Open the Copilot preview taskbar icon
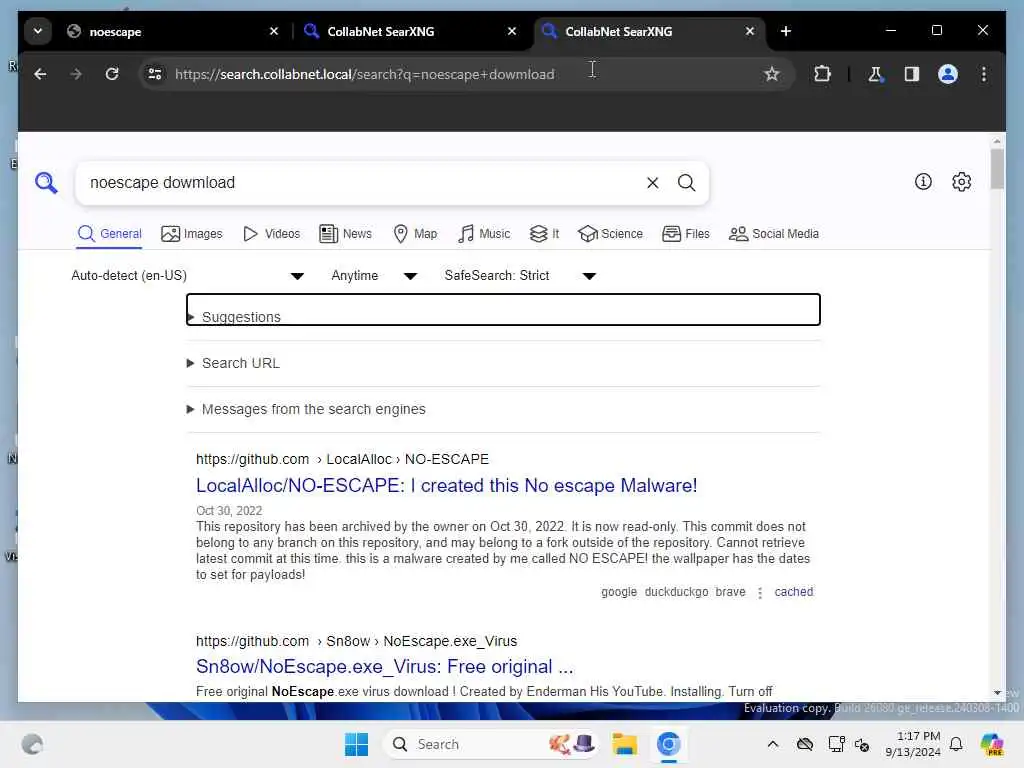Viewport: 1024px width, 768px height. pos(992,744)
